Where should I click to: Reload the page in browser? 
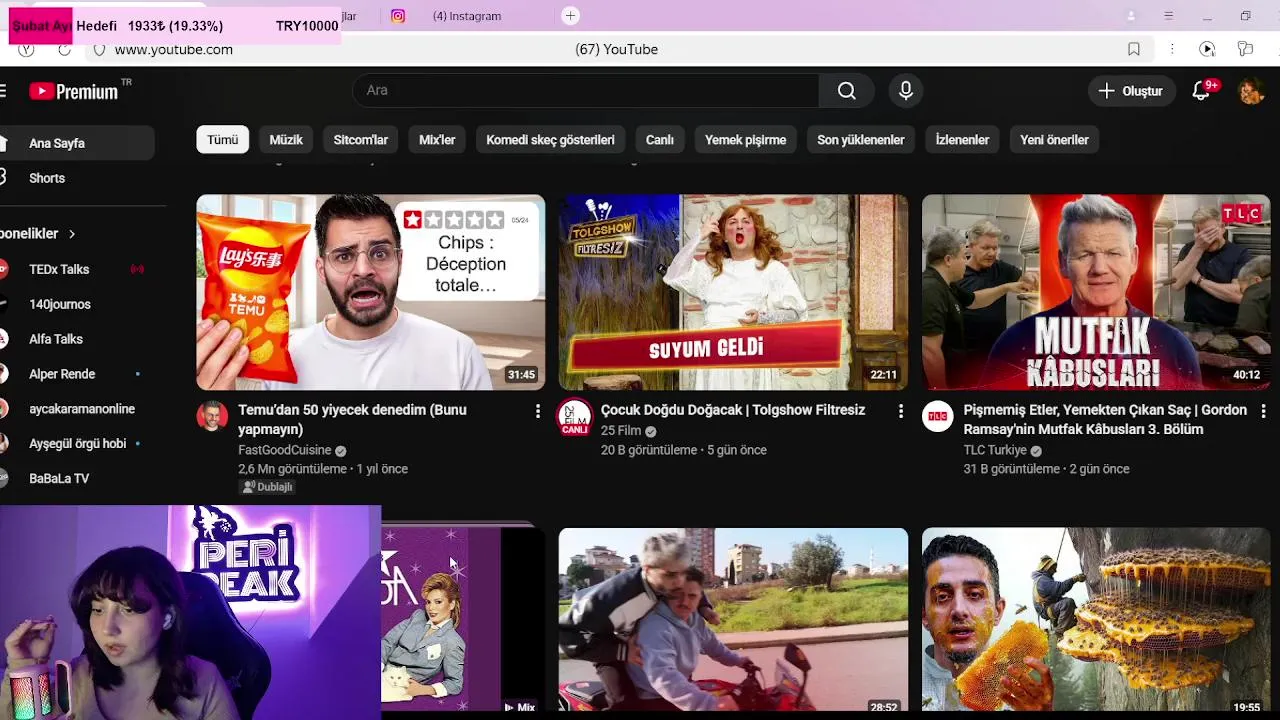65,49
